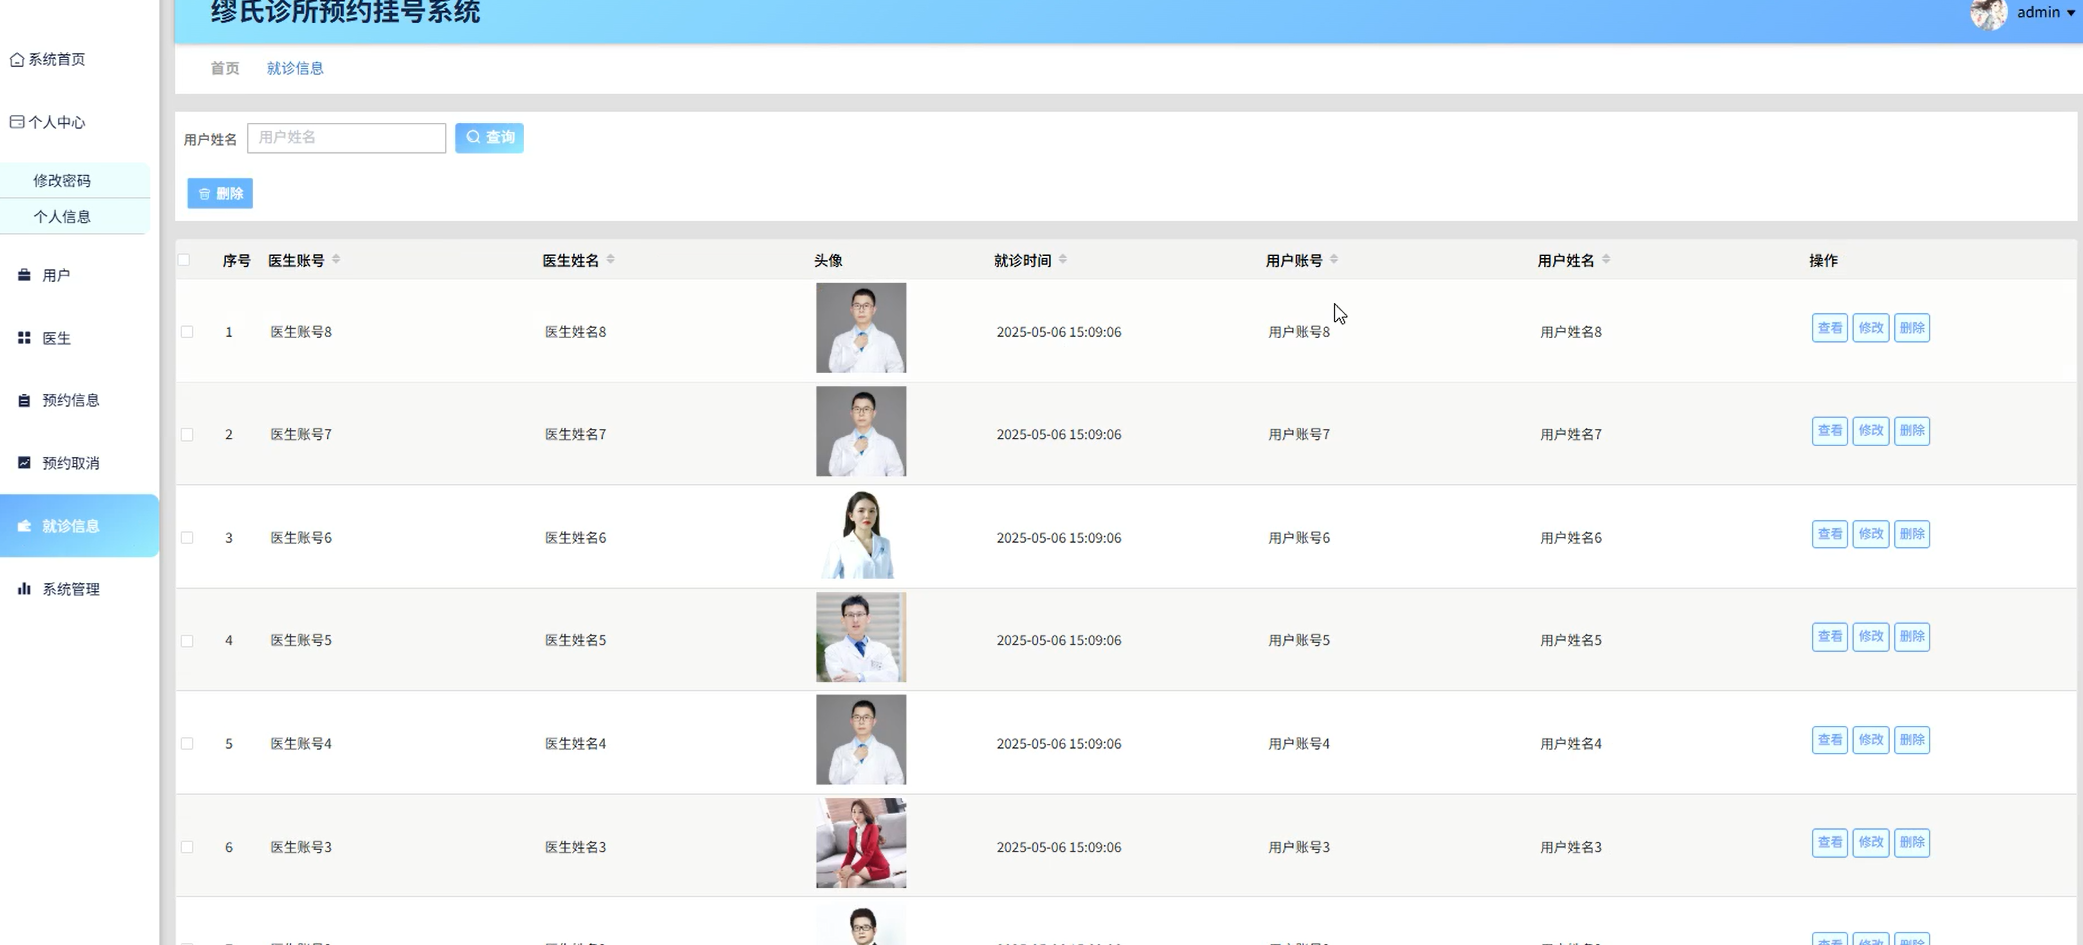Open 预约取消 in the sidebar
The width and height of the screenshot is (2083, 945).
(x=70, y=463)
